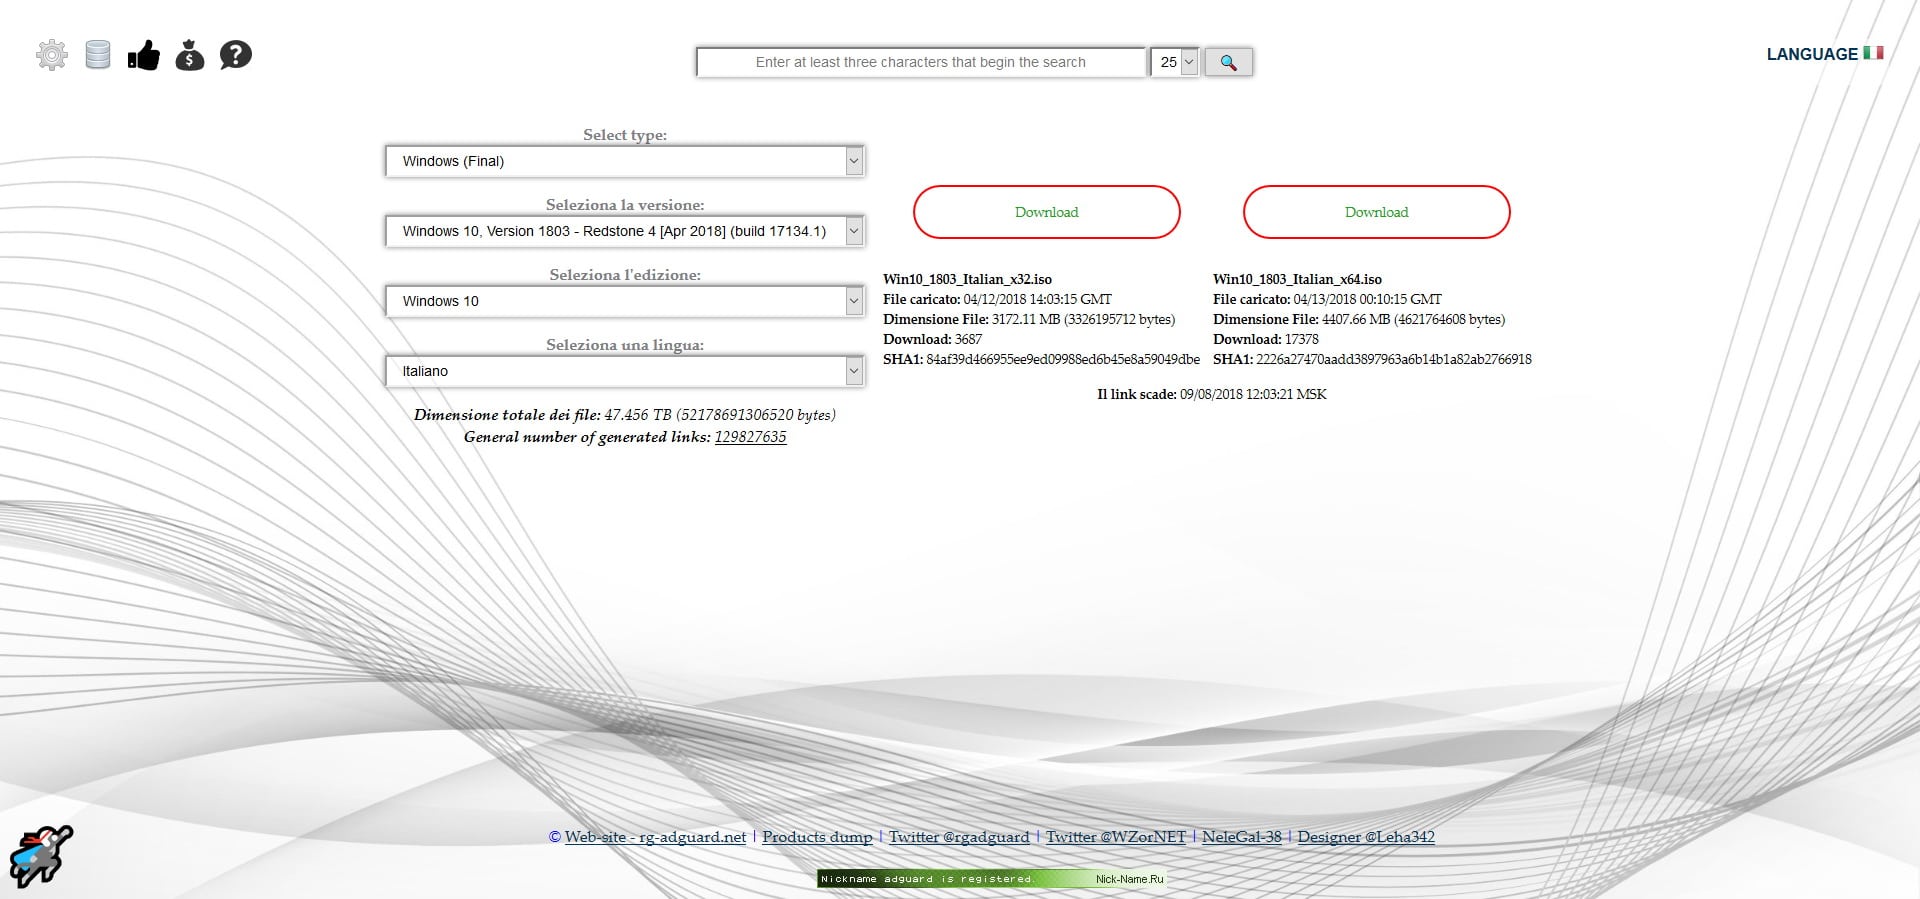Screen dimensions: 1920x899
Task: Open the question mark help icon
Action: coord(236,55)
